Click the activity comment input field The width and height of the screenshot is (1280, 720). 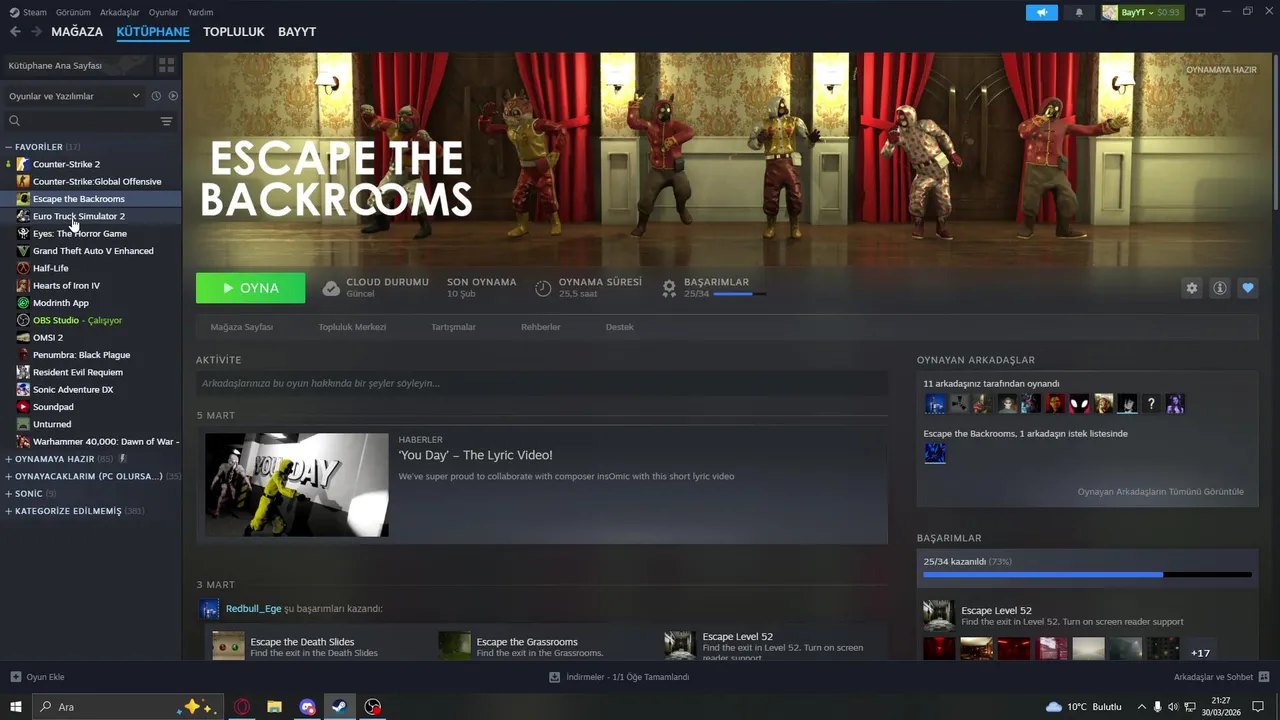pyautogui.click(x=541, y=383)
